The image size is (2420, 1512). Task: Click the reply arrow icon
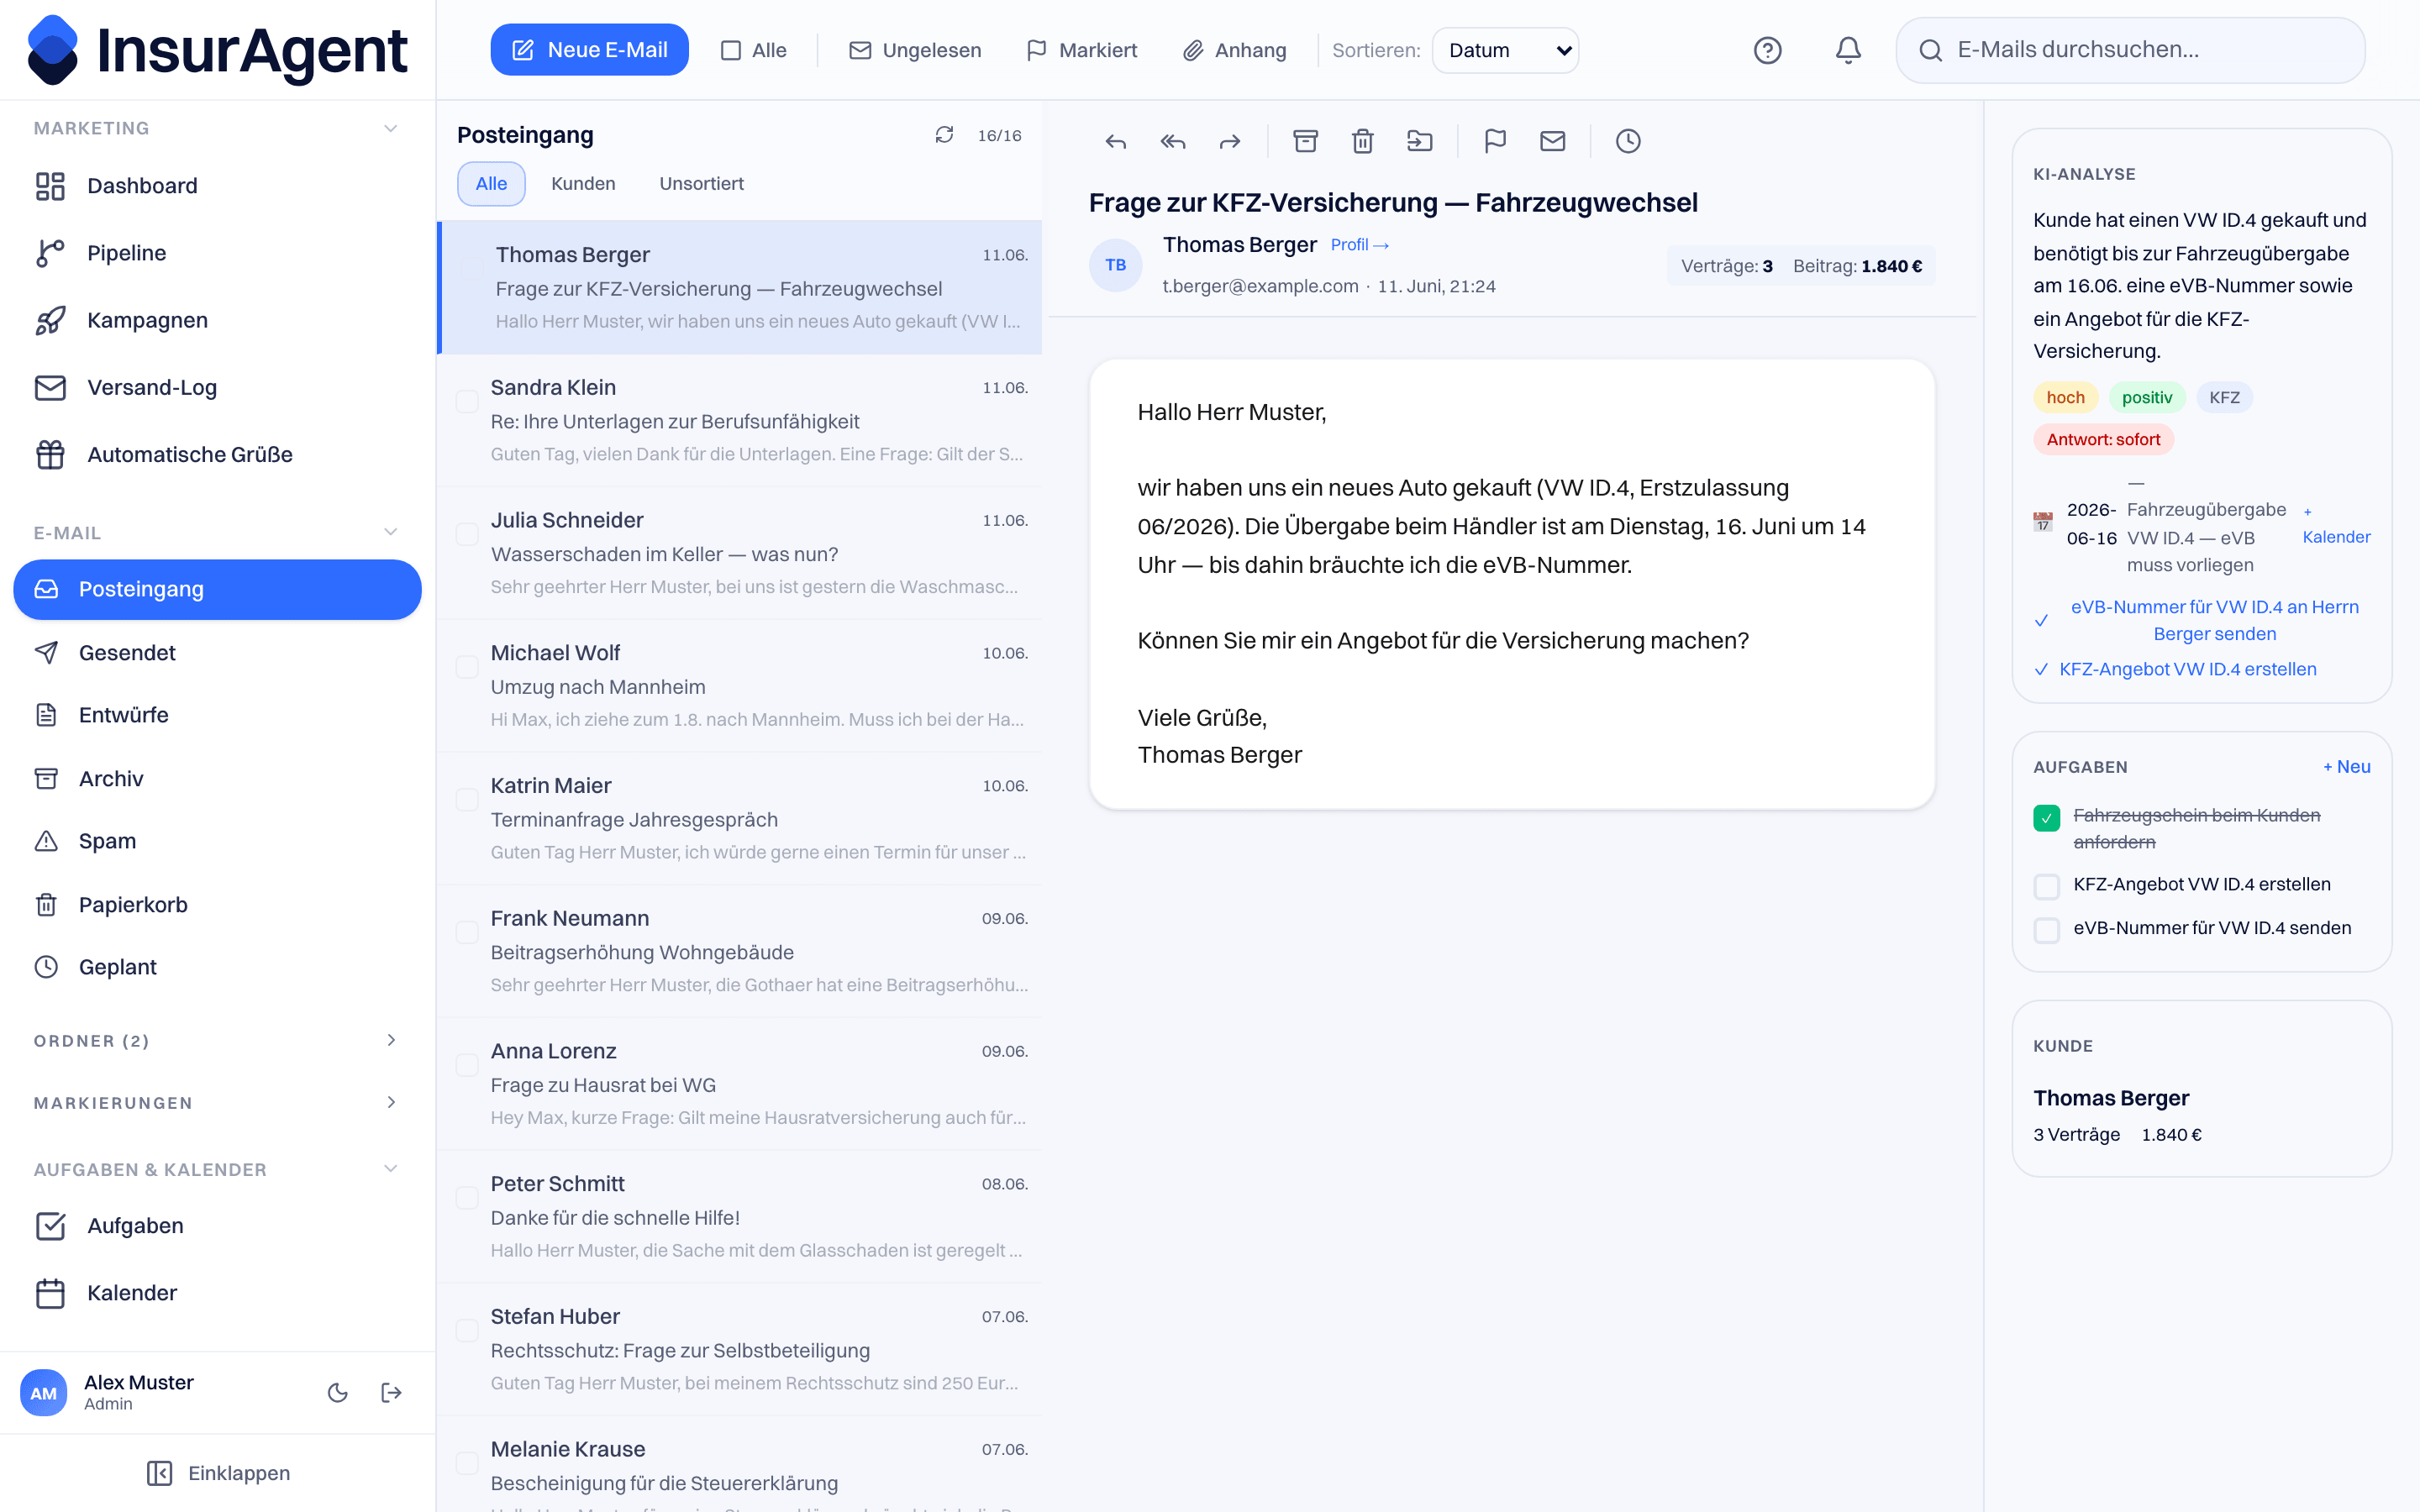coord(1116,141)
